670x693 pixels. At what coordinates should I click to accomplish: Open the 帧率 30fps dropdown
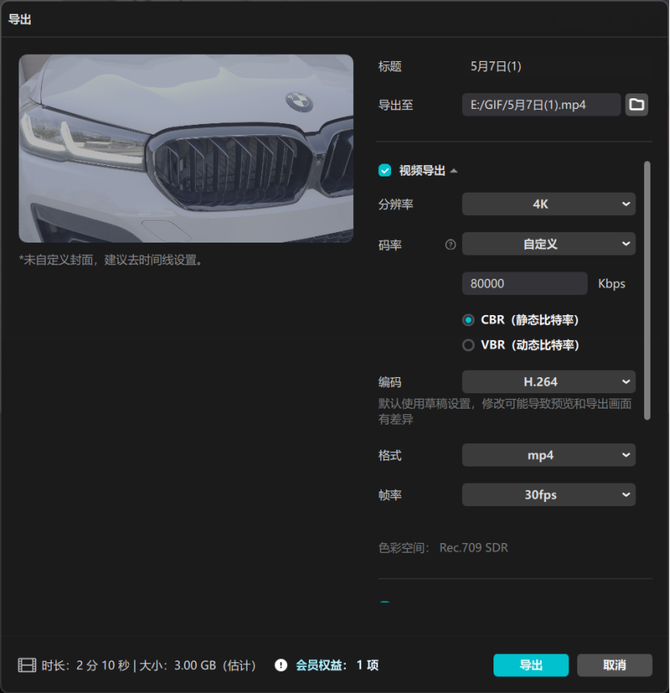[548, 495]
